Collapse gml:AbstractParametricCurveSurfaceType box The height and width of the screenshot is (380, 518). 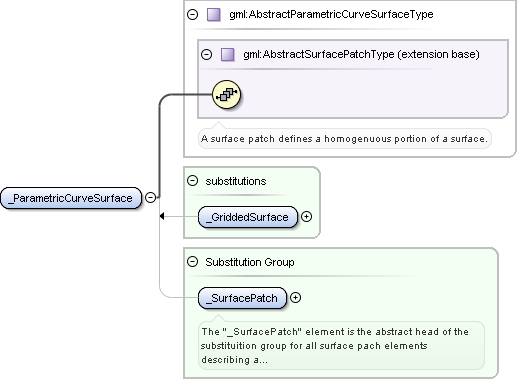pyautogui.click(x=193, y=15)
